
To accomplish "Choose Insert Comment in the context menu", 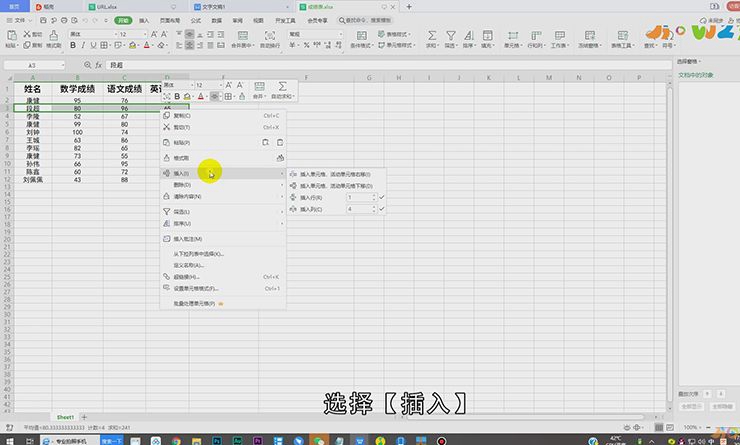I will 224,239.
